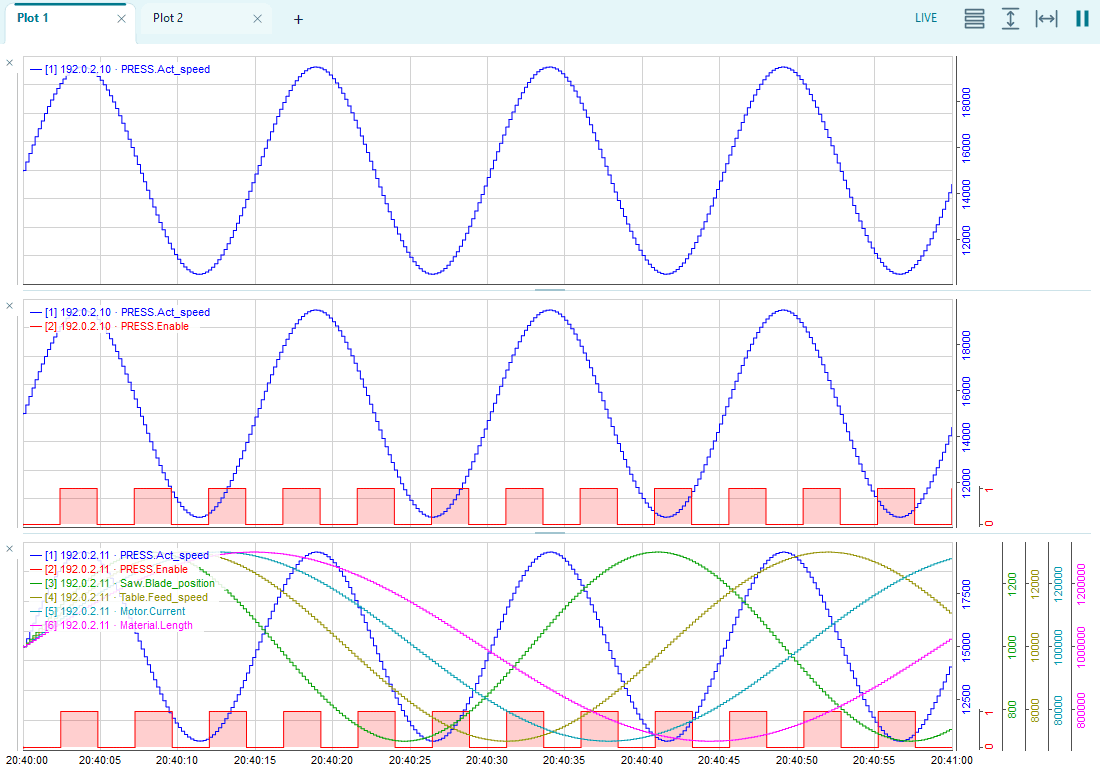
Task: Switch to the Plot 1 tab
Action: (x=32, y=18)
